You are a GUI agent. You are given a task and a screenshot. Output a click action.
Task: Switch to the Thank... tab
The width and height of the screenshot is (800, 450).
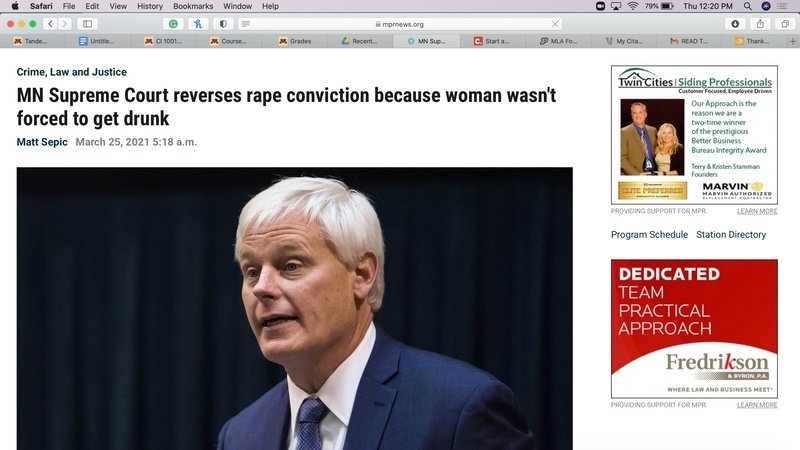coord(754,41)
